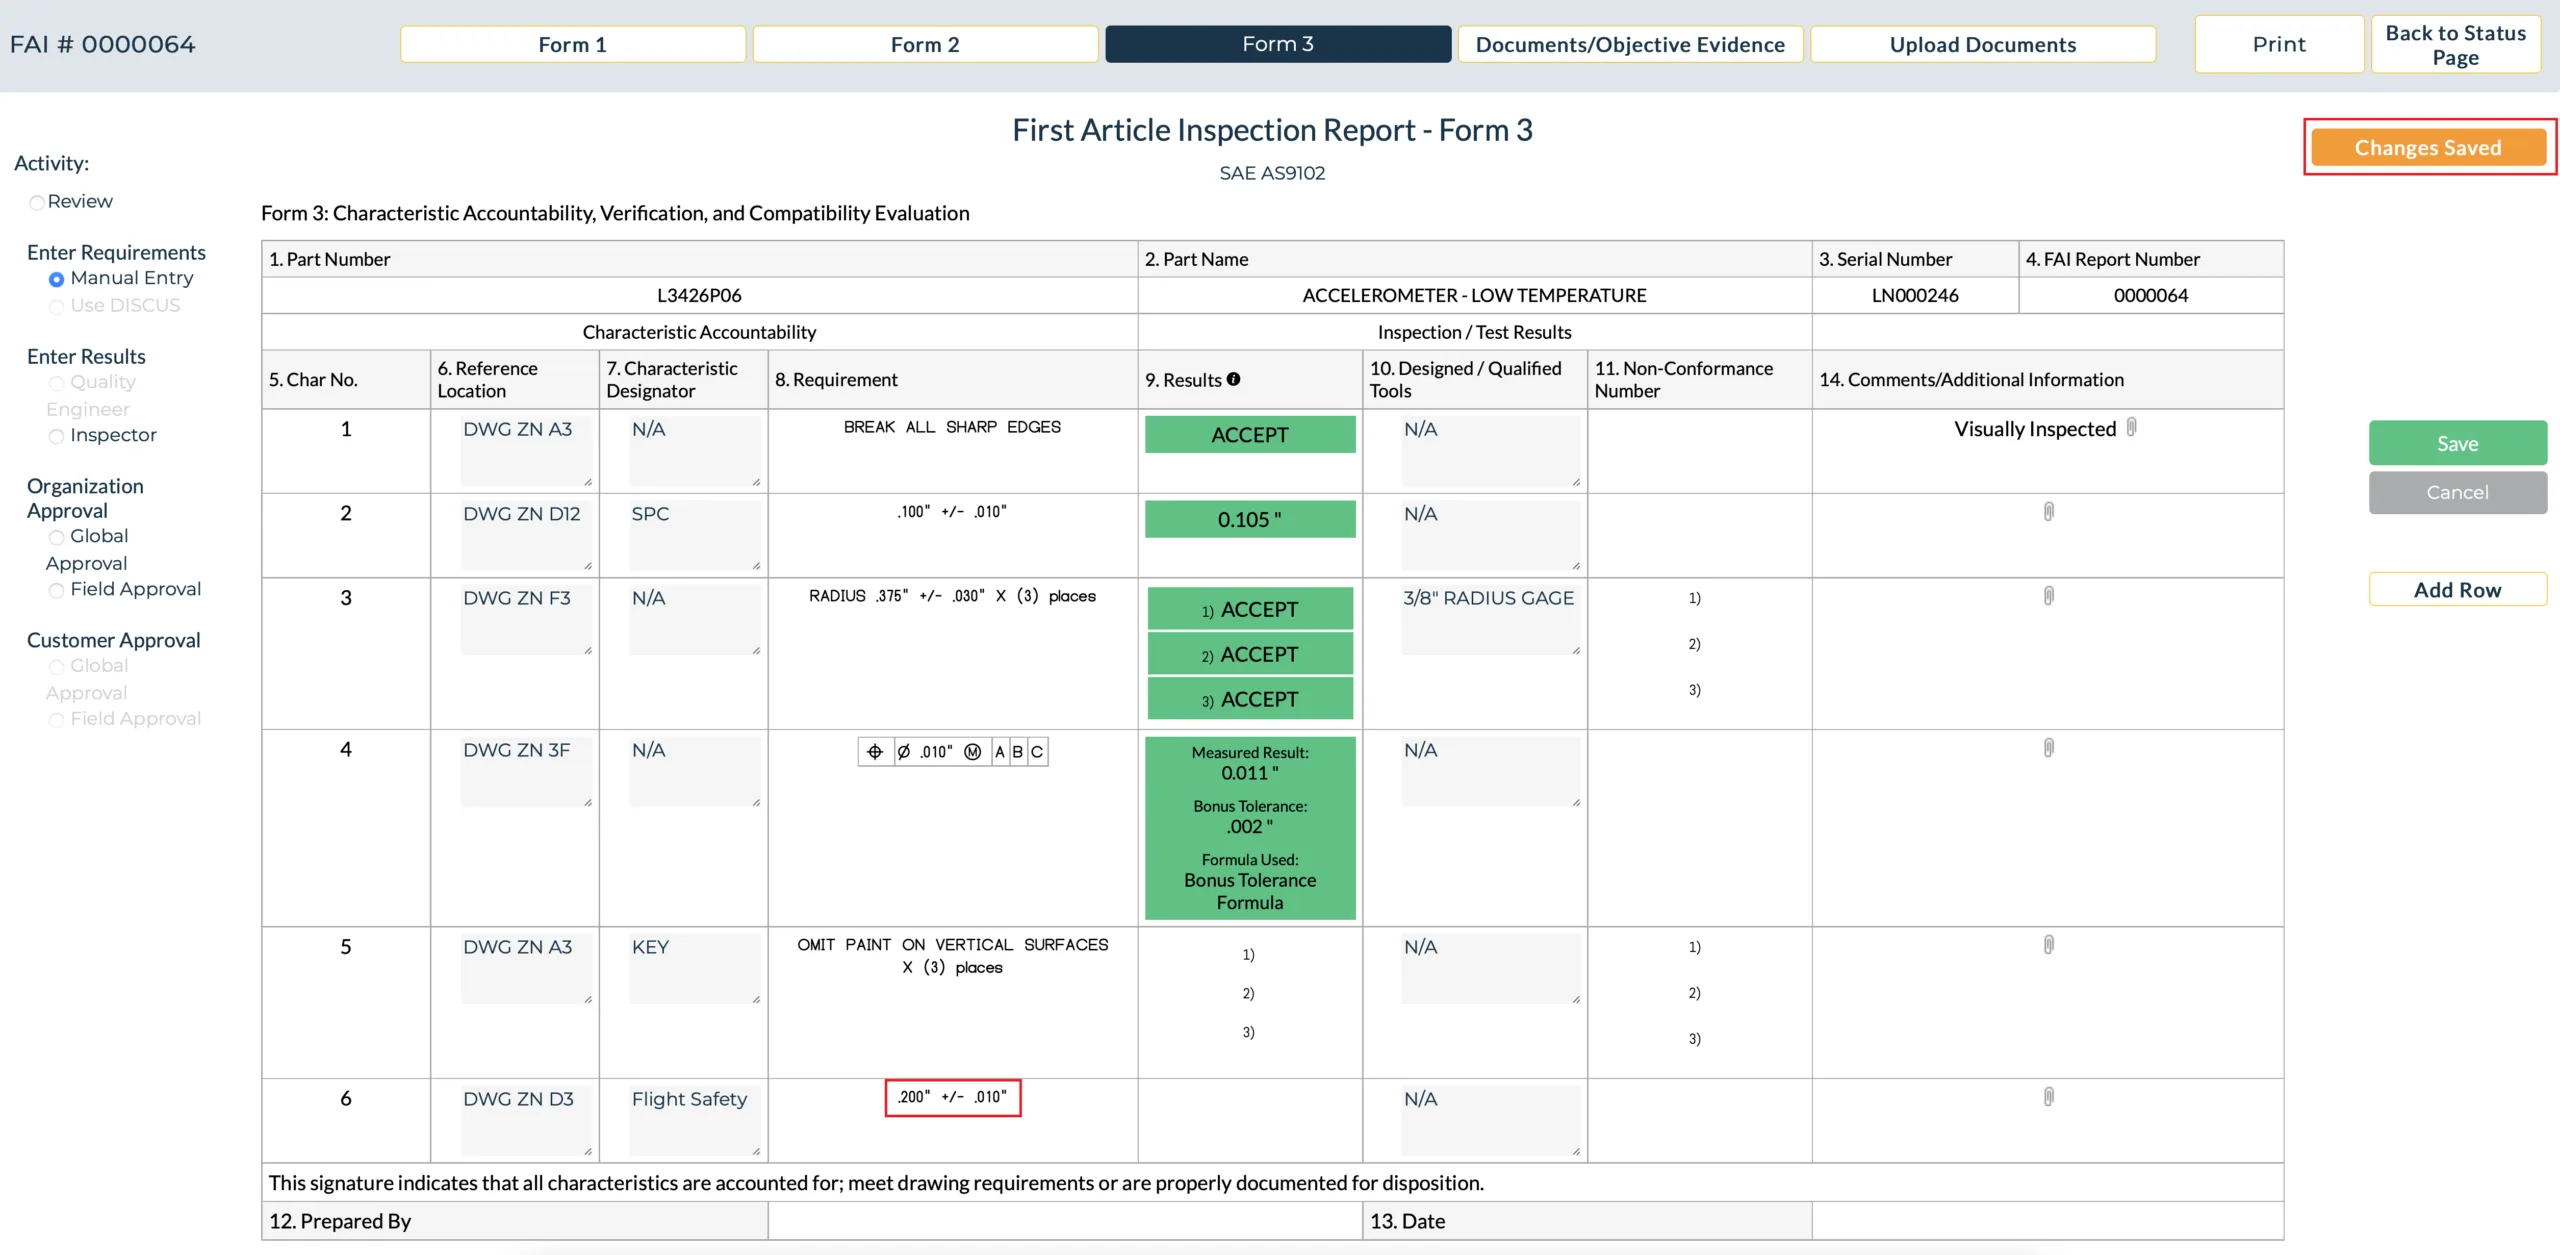Click the part number L3426P06
Viewport: 2560px width, 1255px height.
click(x=699, y=295)
